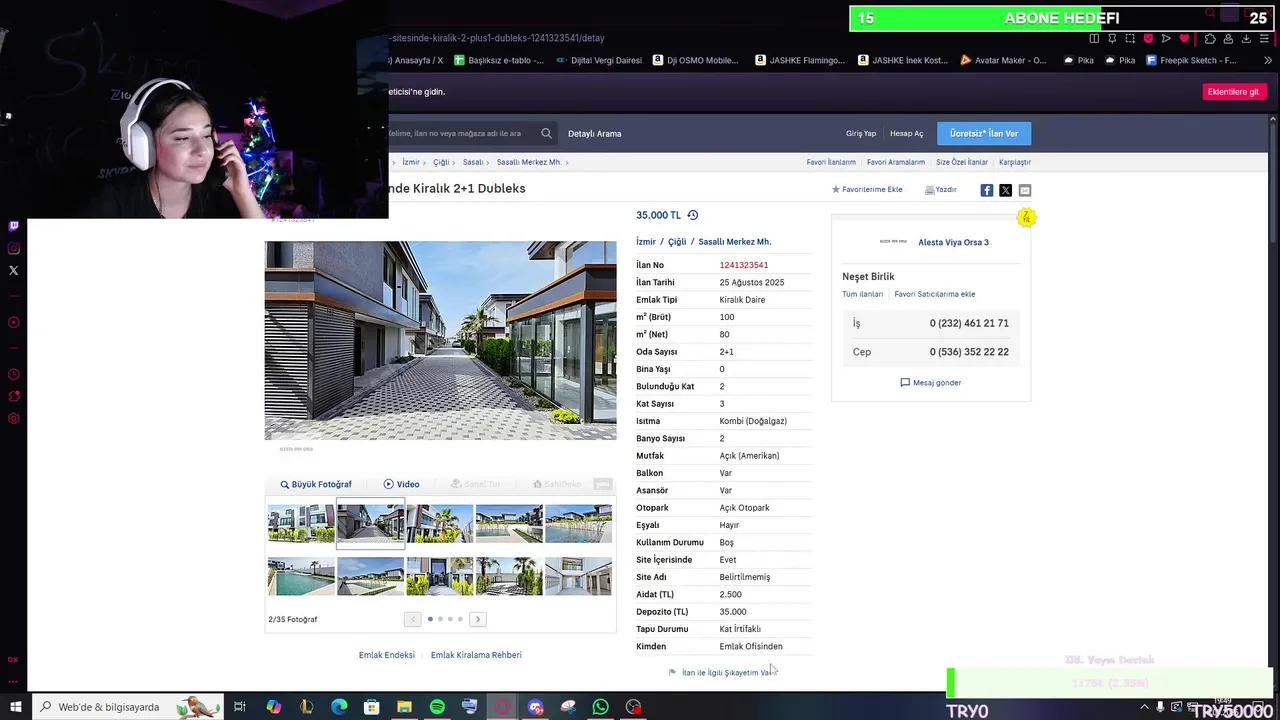Open Alesta Viya Orsa 3 store link

pyautogui.click(x=953, y=242)
